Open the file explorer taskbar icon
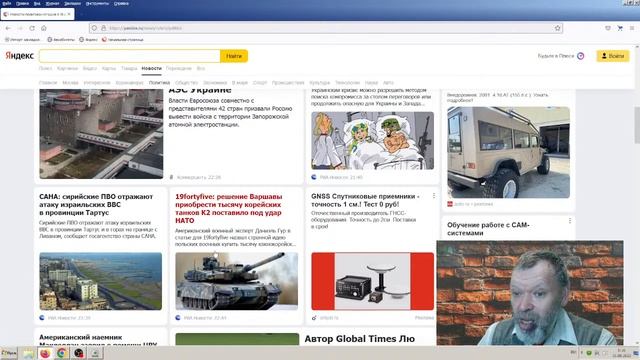 tap(28, 353)
